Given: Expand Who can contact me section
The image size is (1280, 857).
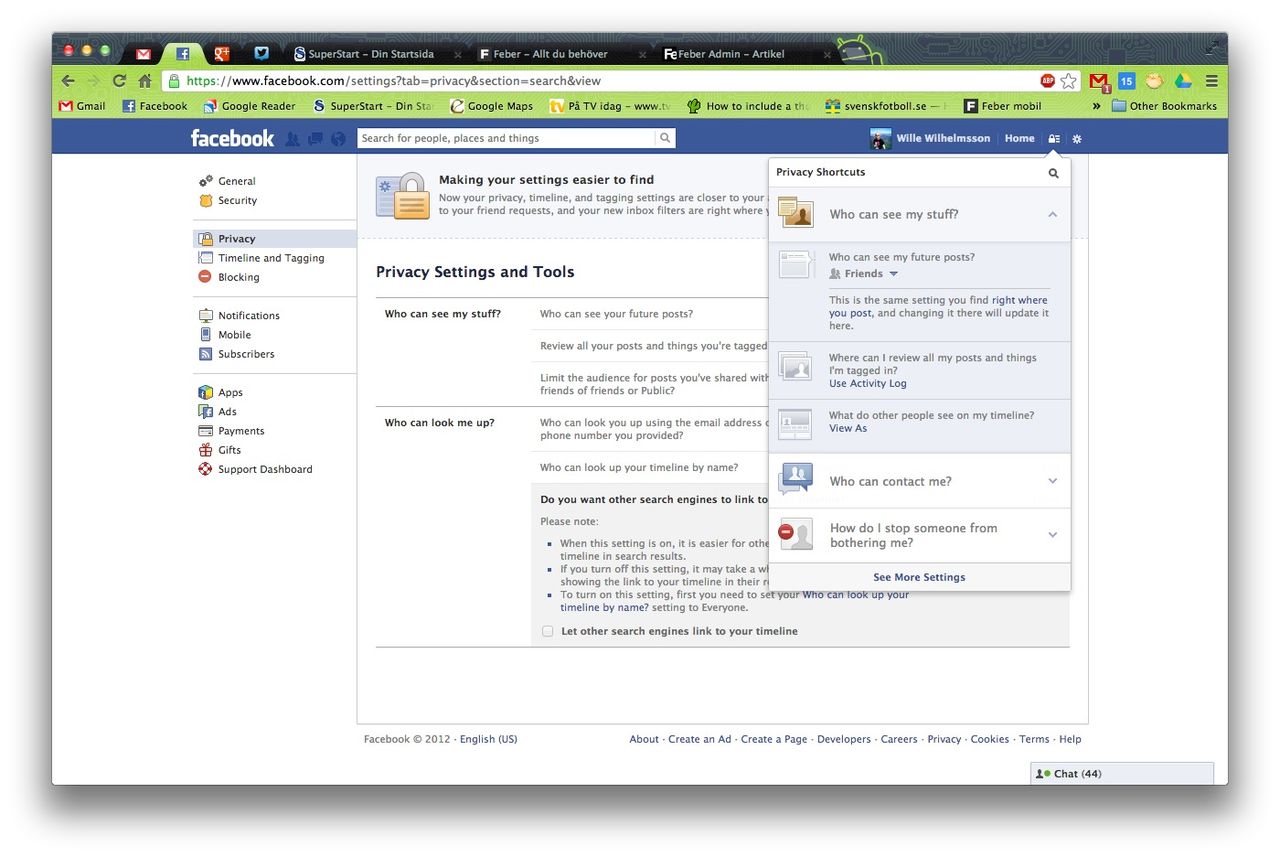Looking at the screenshot, I should [919, 481].
